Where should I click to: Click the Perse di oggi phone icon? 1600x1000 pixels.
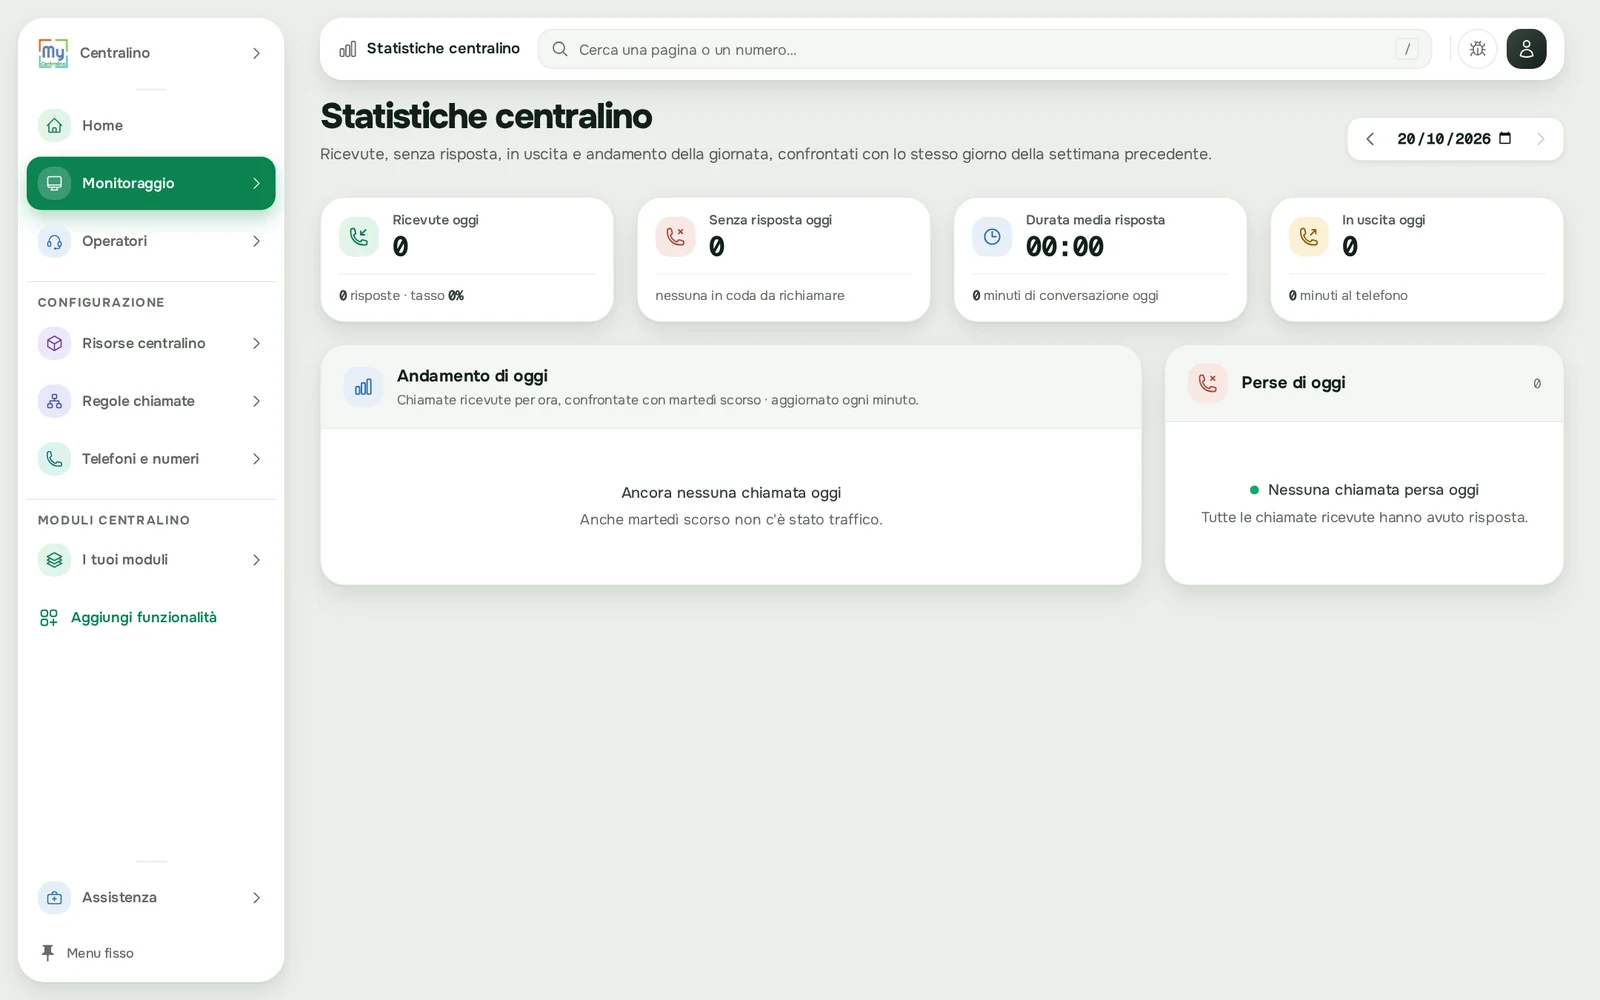[x=1208, y=383]
